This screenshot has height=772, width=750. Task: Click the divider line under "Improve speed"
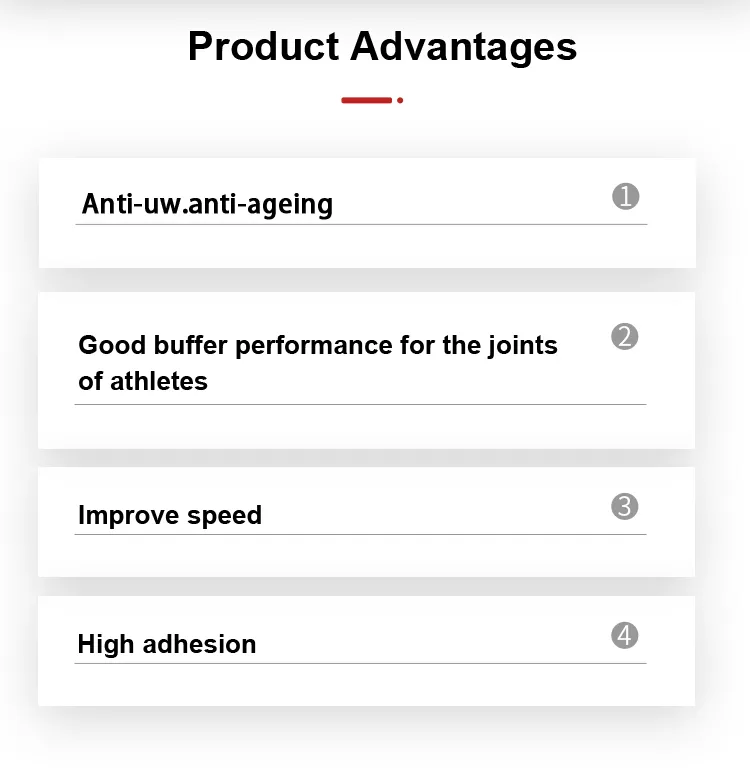(360, 534)
